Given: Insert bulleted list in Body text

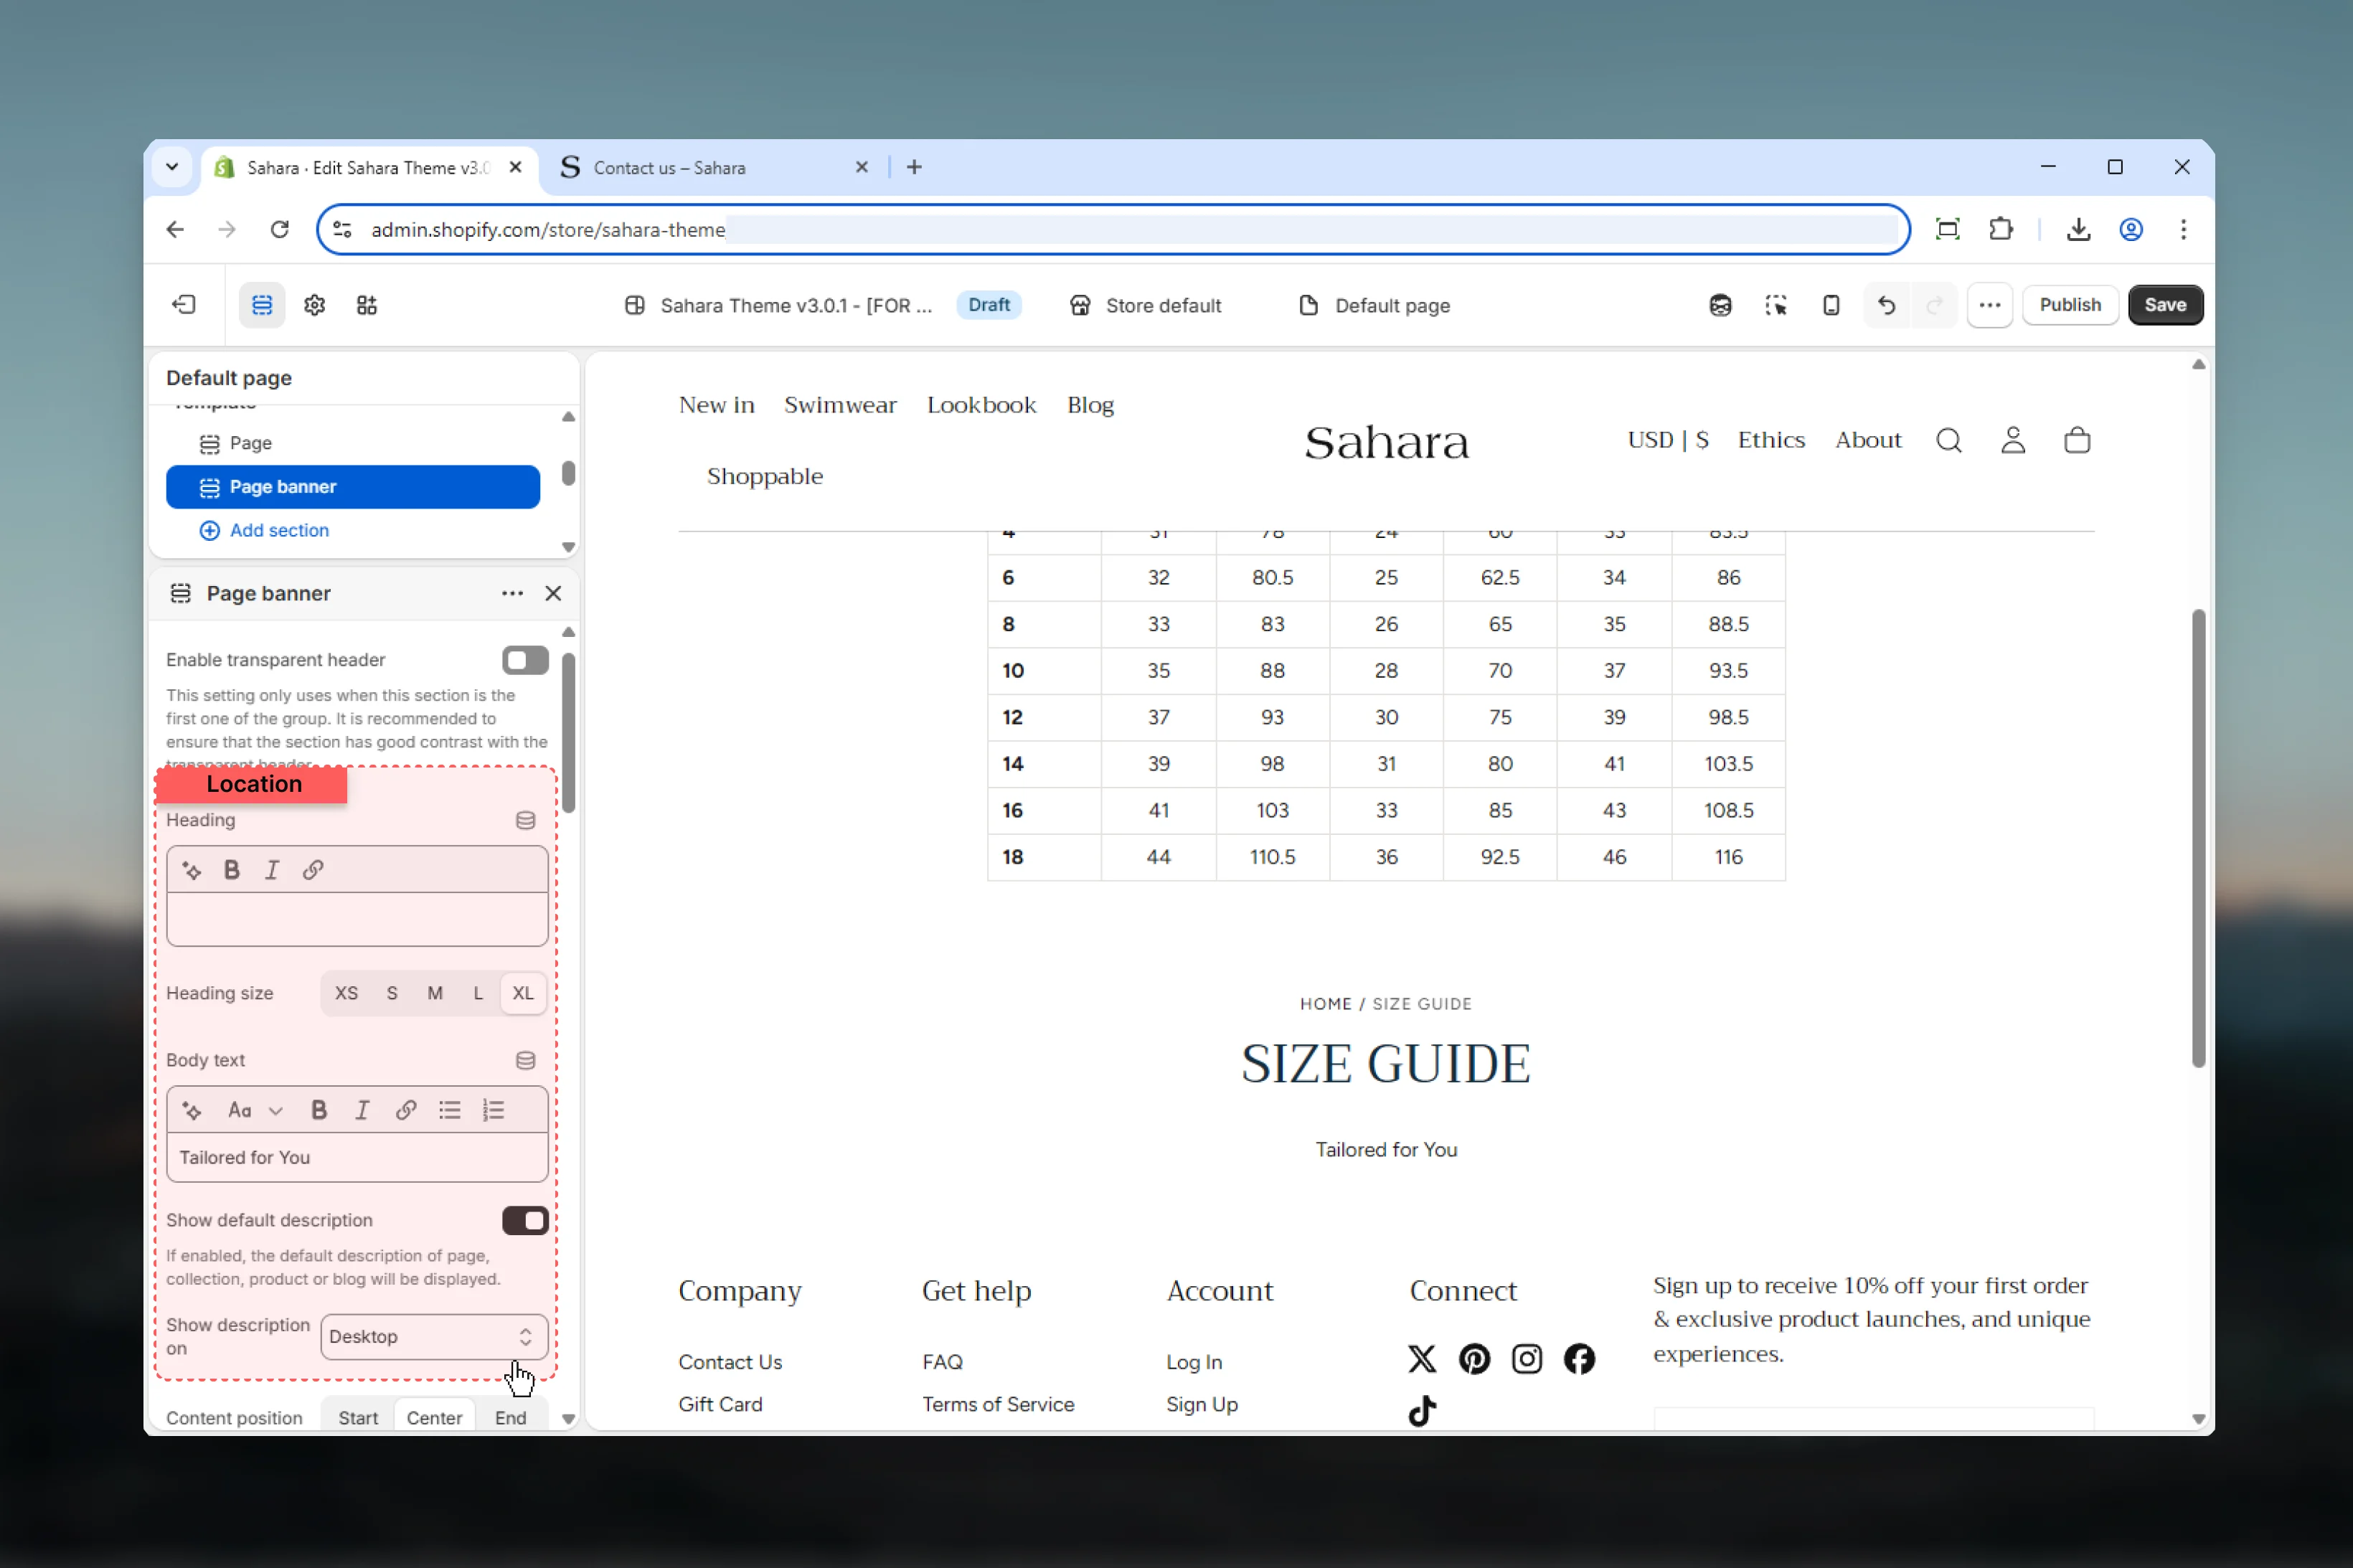Looking at the screenshot, I should click(x=450, y=1110).
